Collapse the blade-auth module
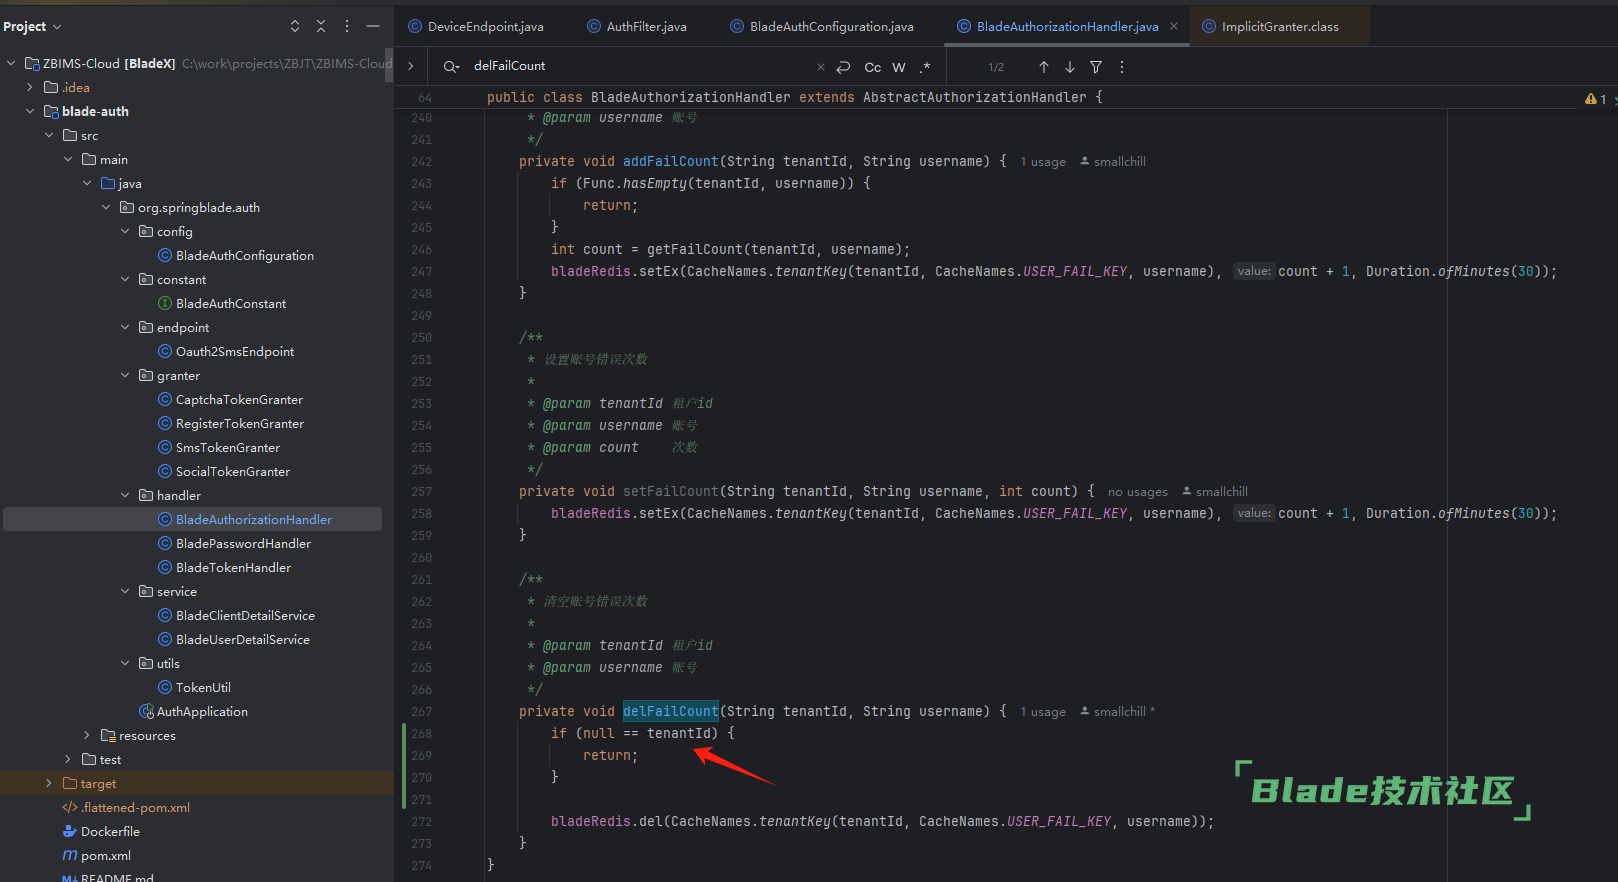This screenshot has height=882, width=1618. click(x=30, y=111)
